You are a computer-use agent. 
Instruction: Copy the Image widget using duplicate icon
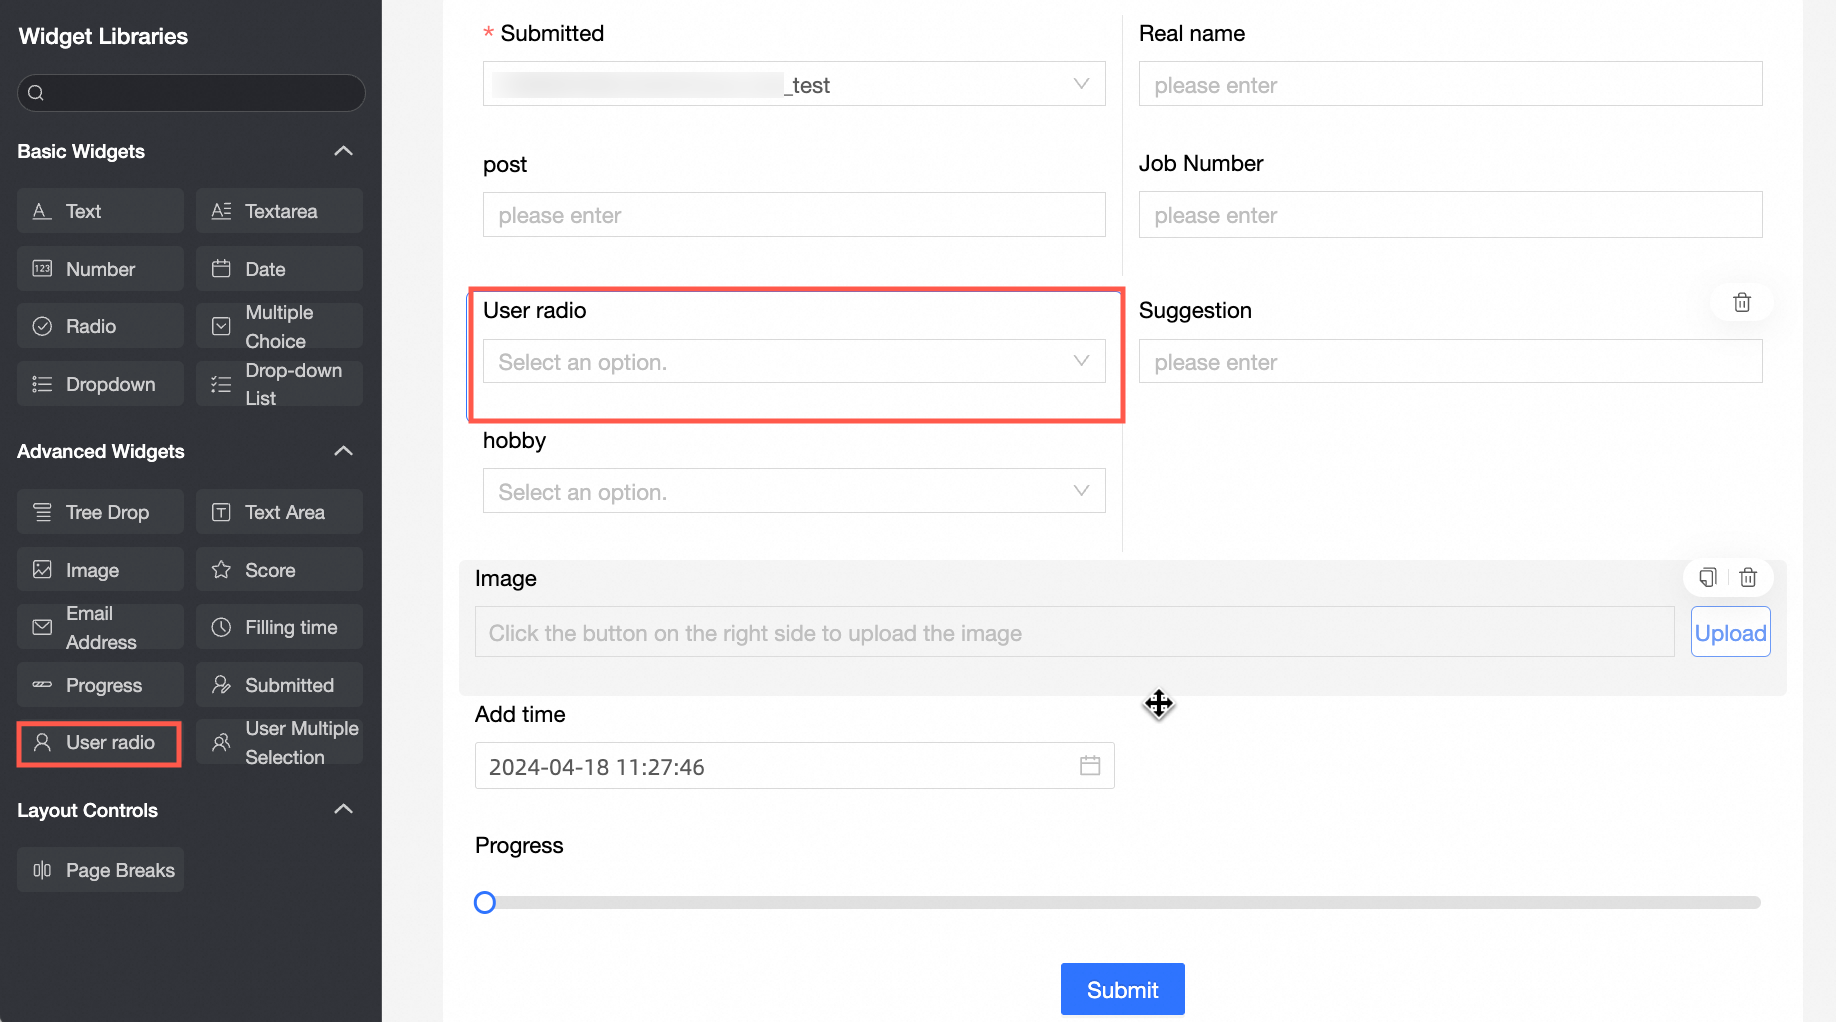[1707, 577]
